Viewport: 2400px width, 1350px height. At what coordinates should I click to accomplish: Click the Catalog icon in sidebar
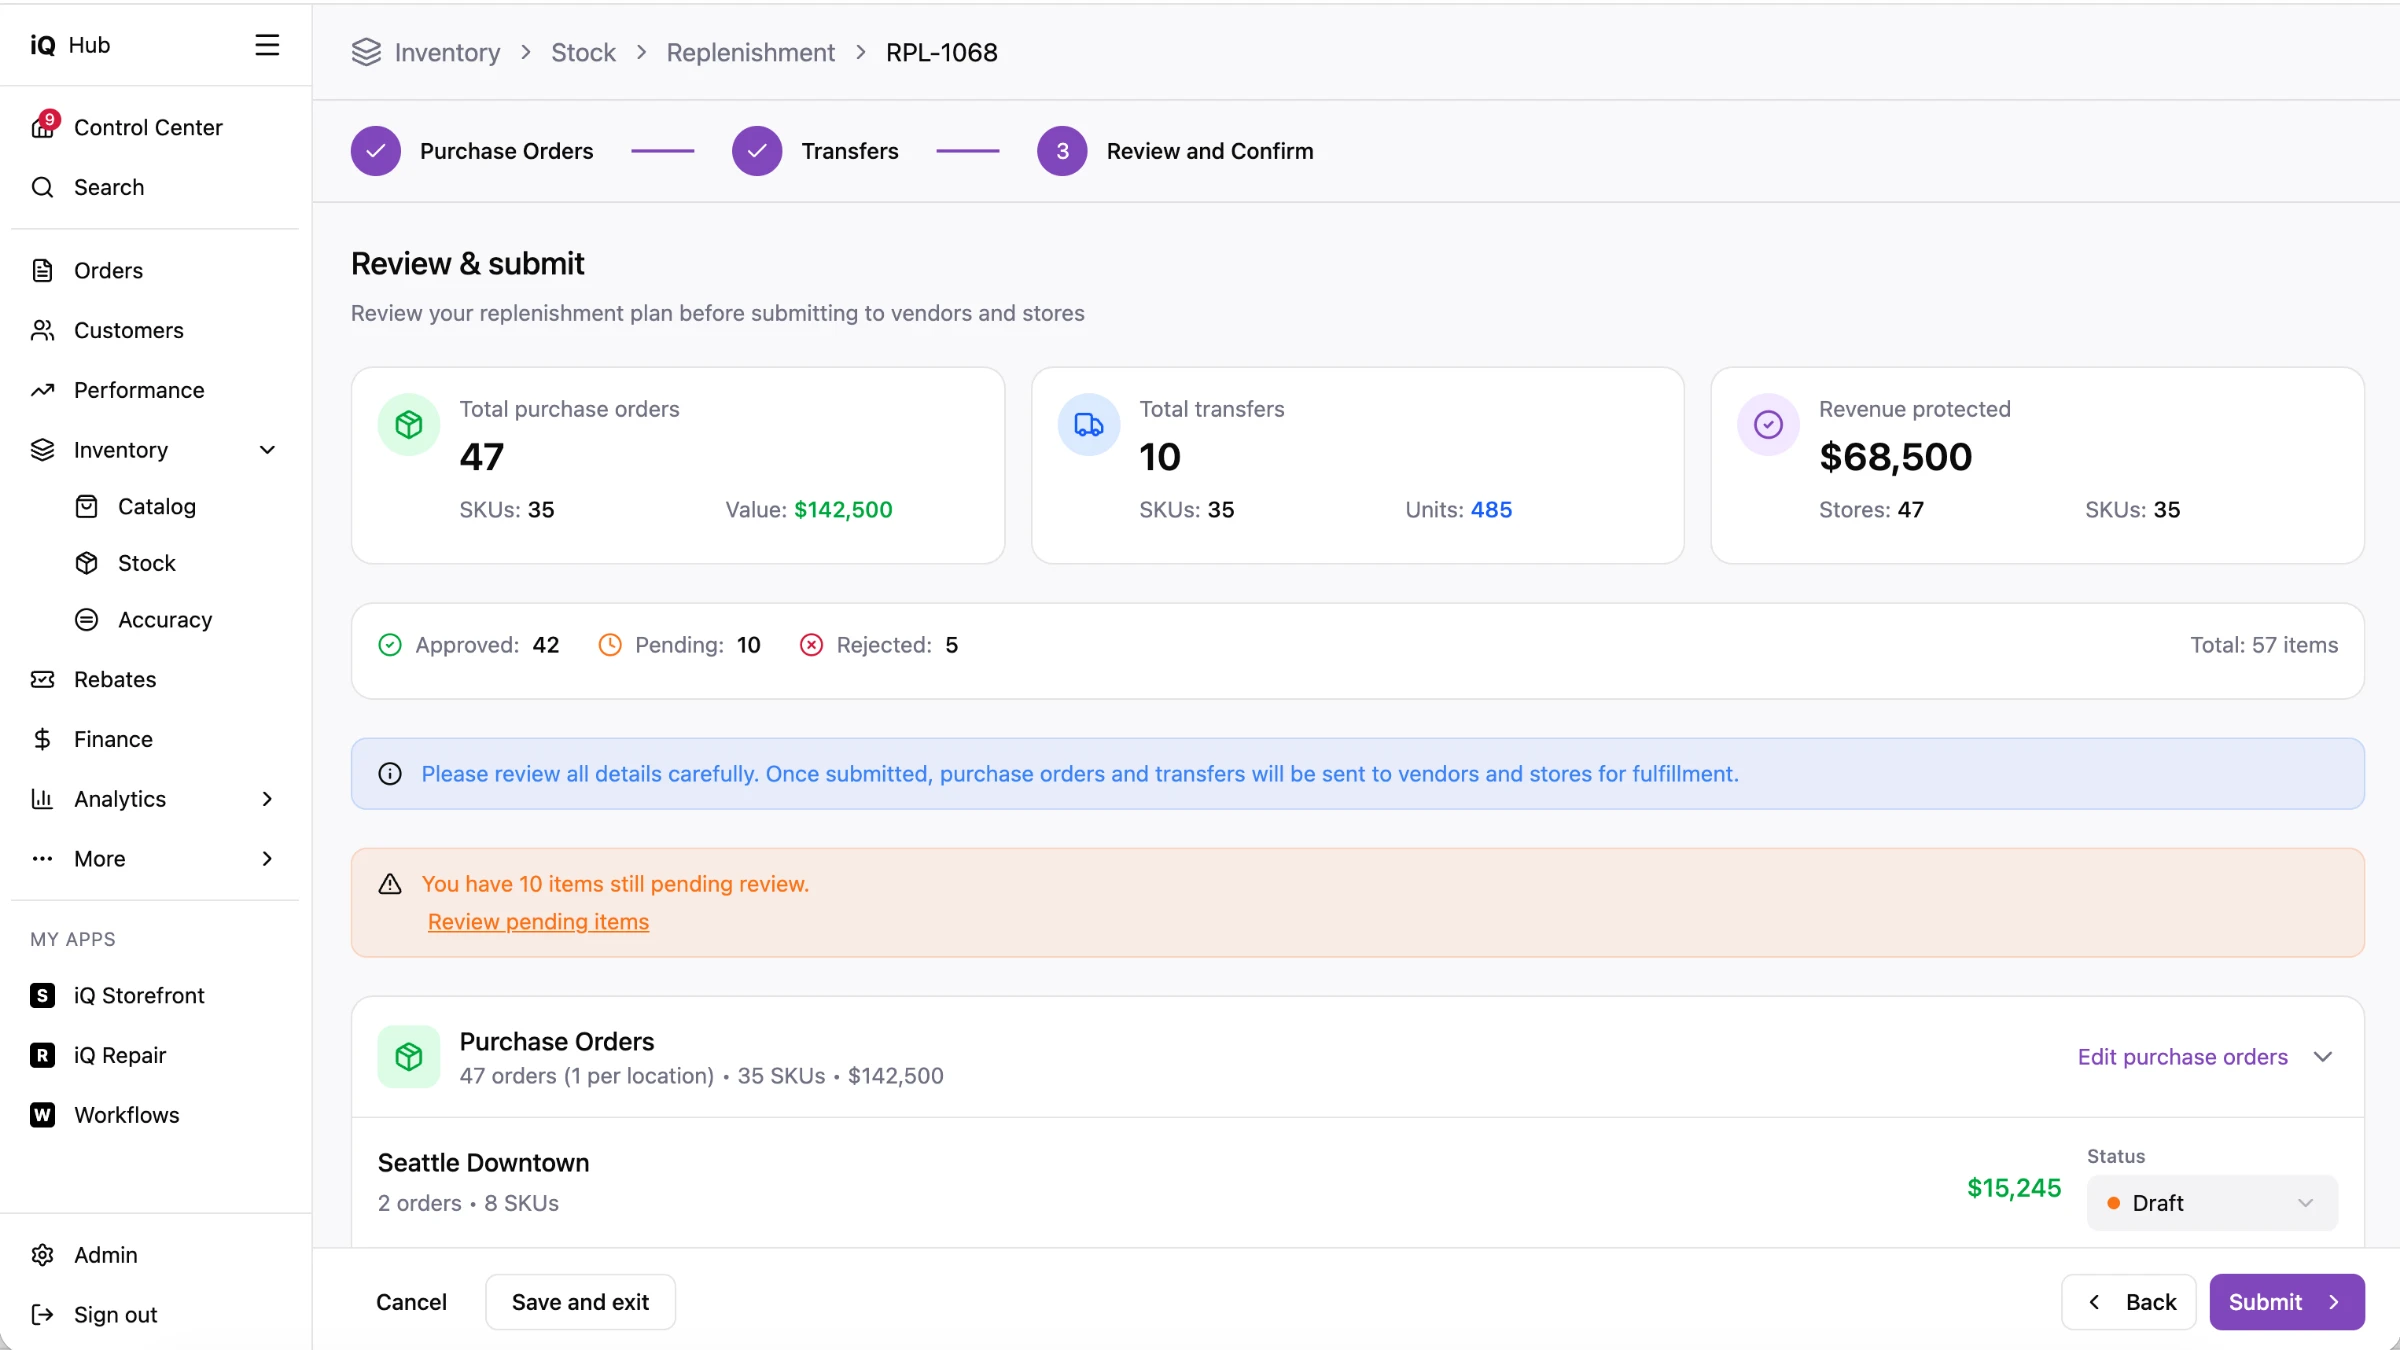pyautogui.click(x=87, y=506)
